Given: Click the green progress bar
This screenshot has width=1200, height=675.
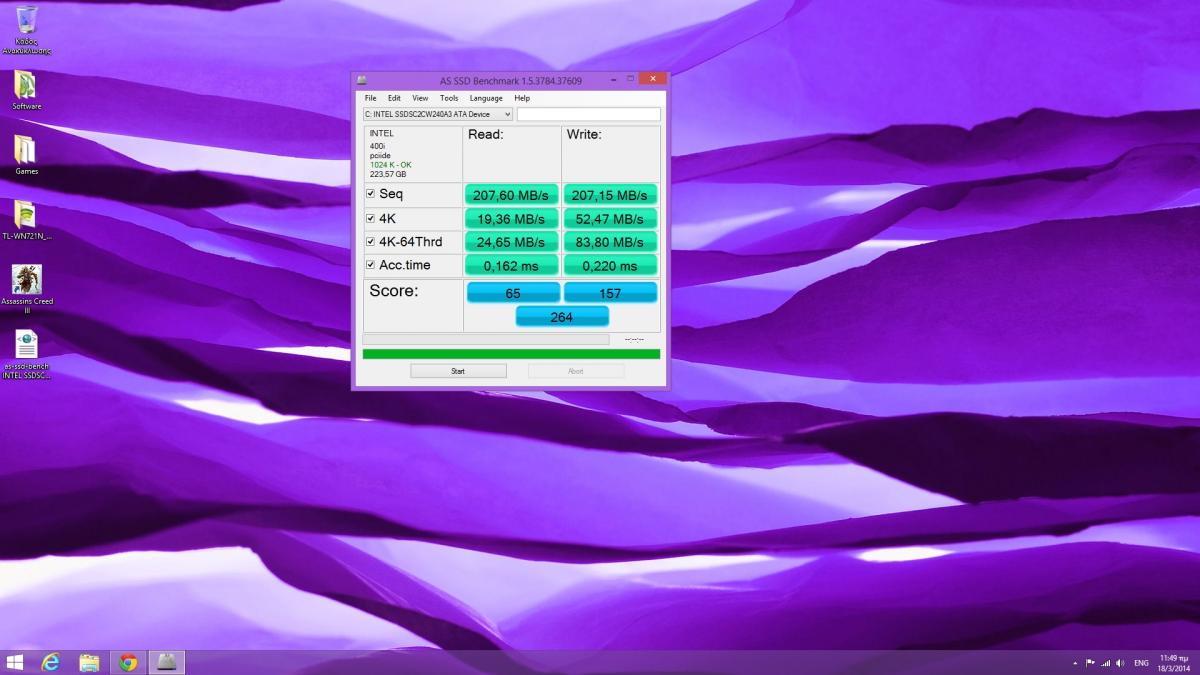Looking at the screenshot, I should pos(511,354).
